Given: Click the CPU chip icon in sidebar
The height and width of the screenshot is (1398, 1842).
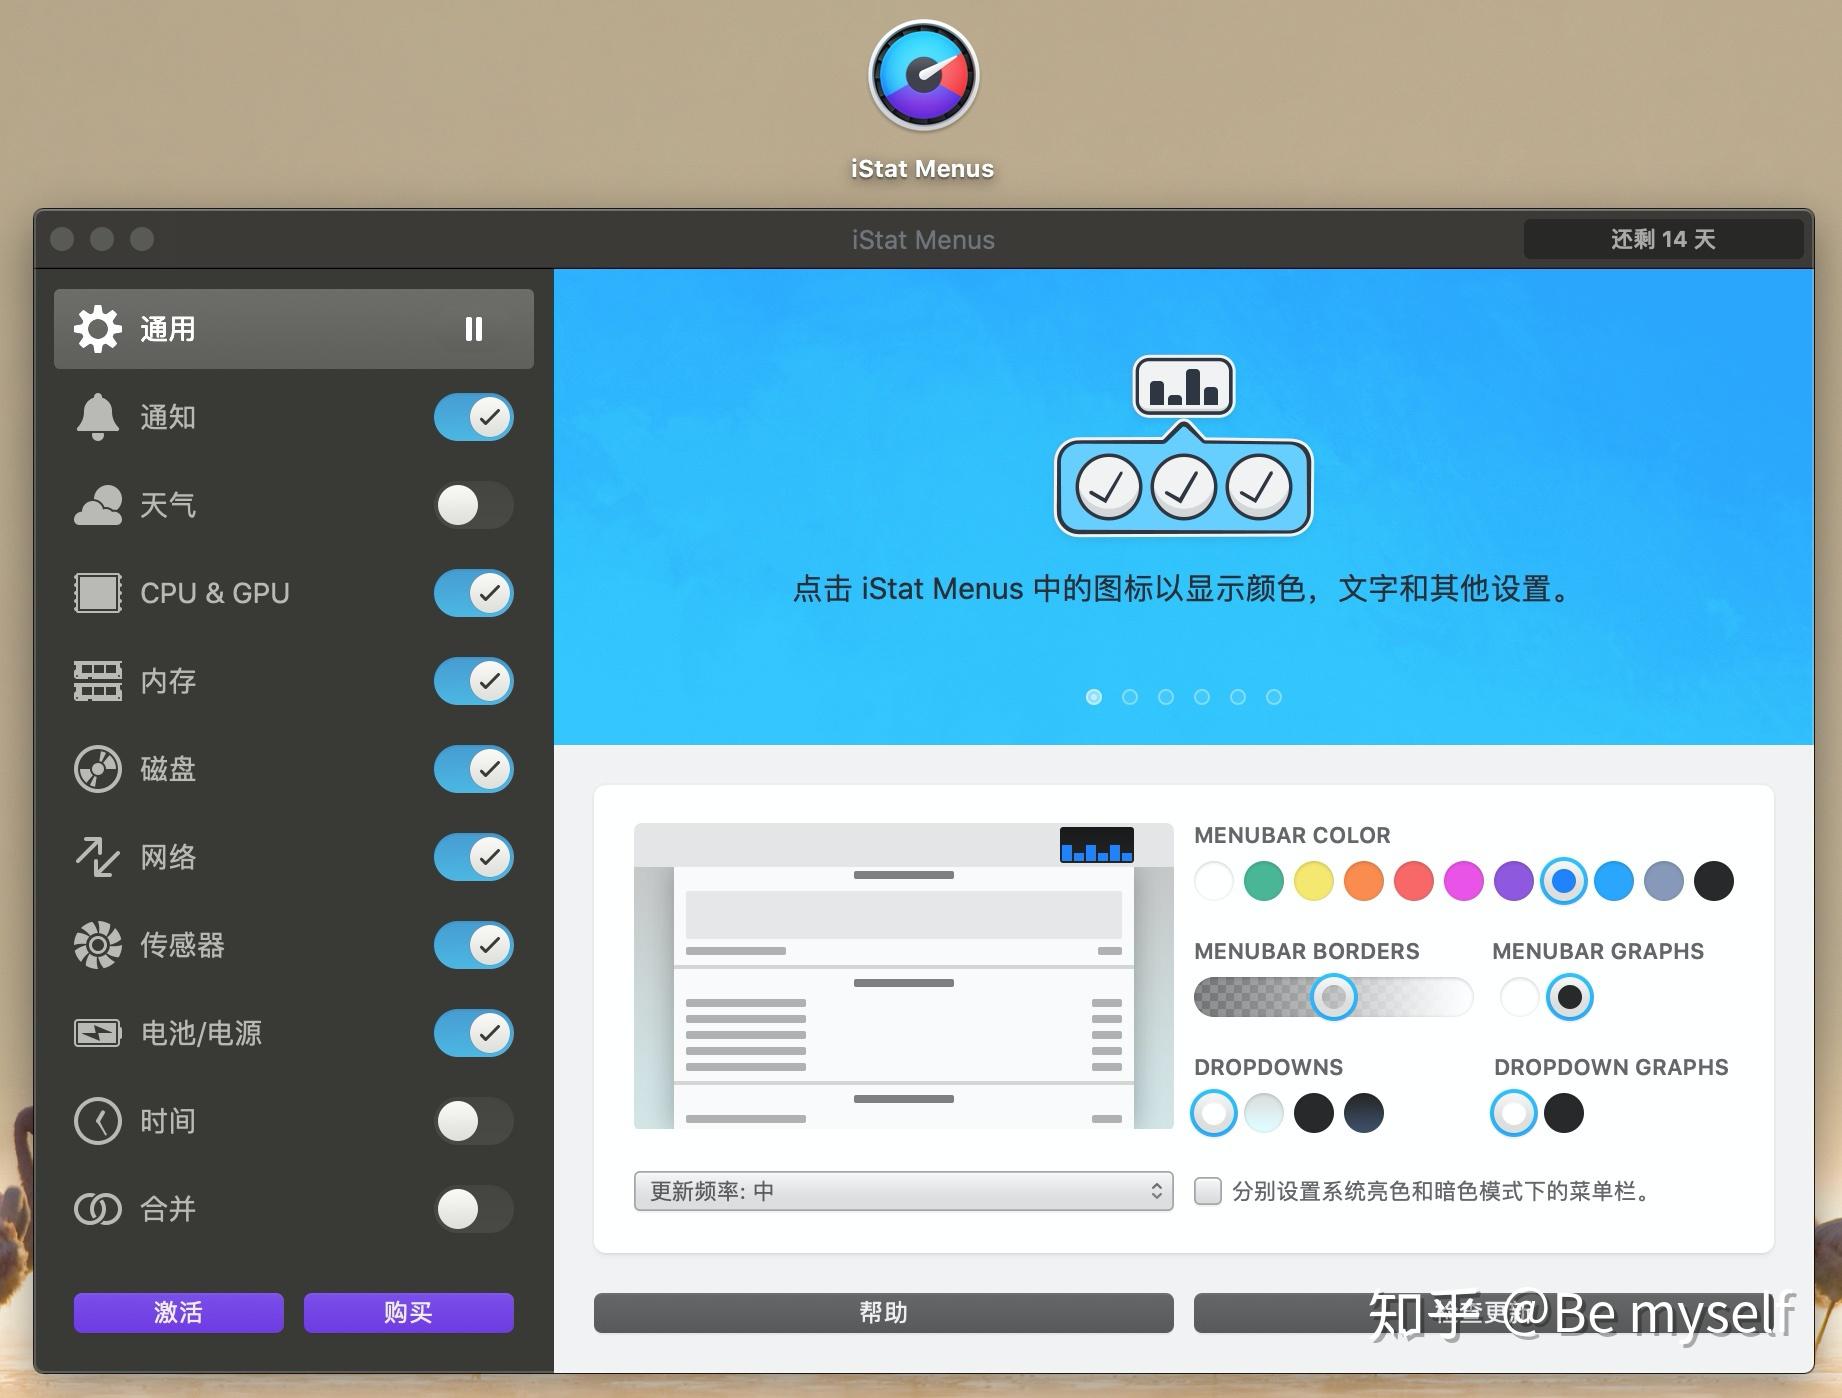Looking at the screenshot, I should pyautogui.click(x=98, y=593).
